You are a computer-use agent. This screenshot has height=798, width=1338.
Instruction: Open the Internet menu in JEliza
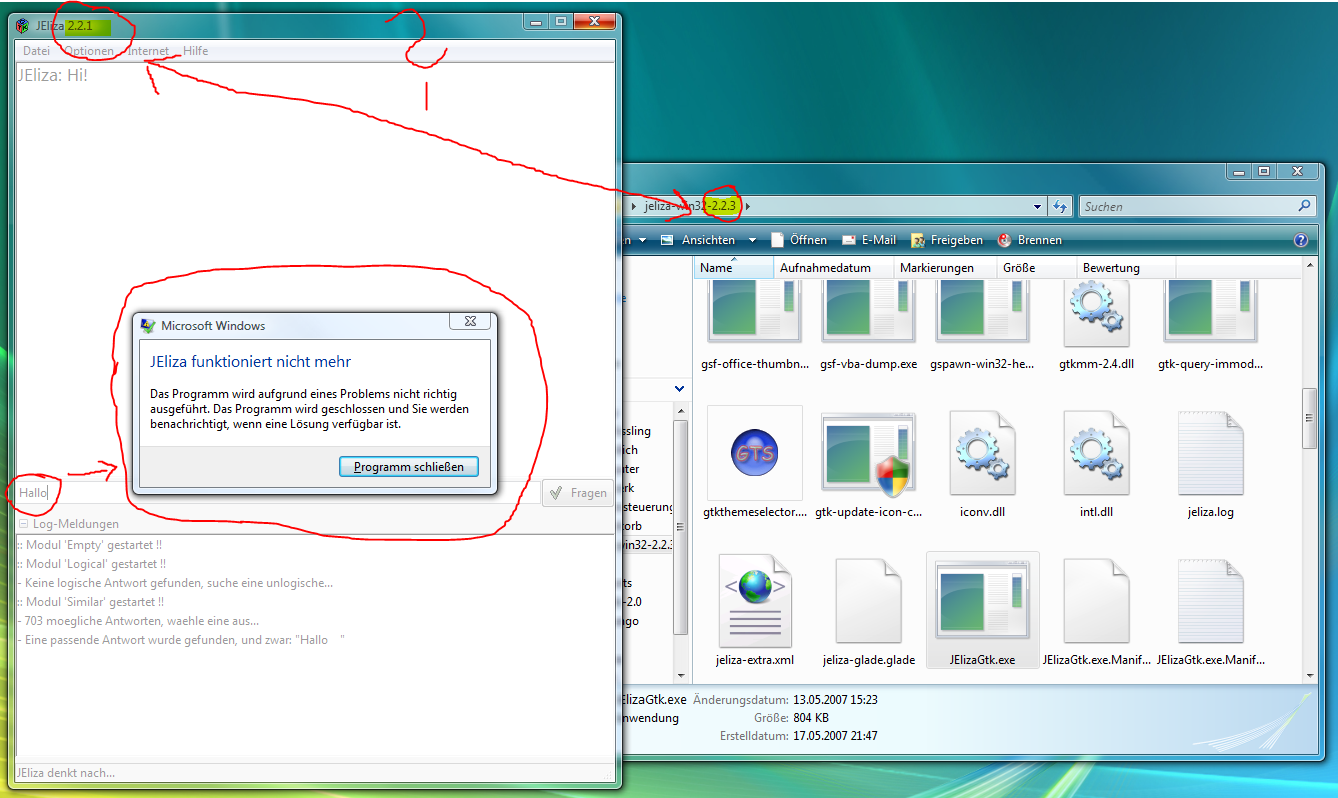(148, 51)
